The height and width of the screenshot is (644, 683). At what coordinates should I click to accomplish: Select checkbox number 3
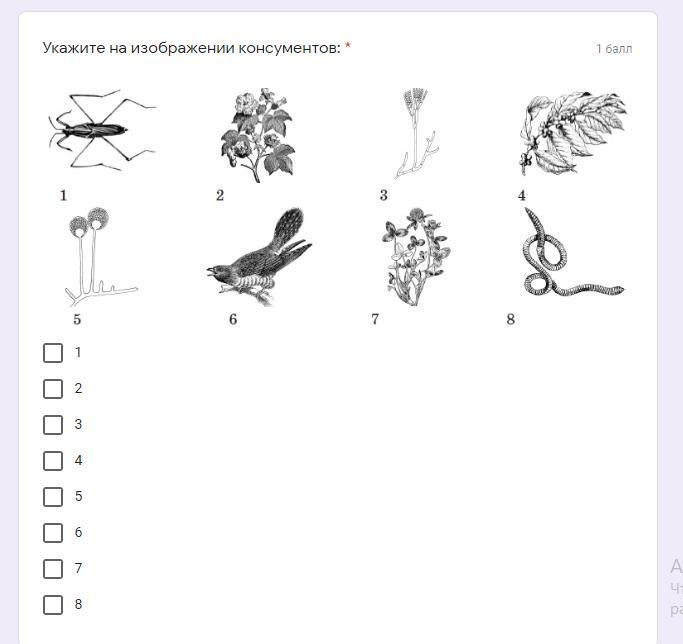[x=53, y=425]
